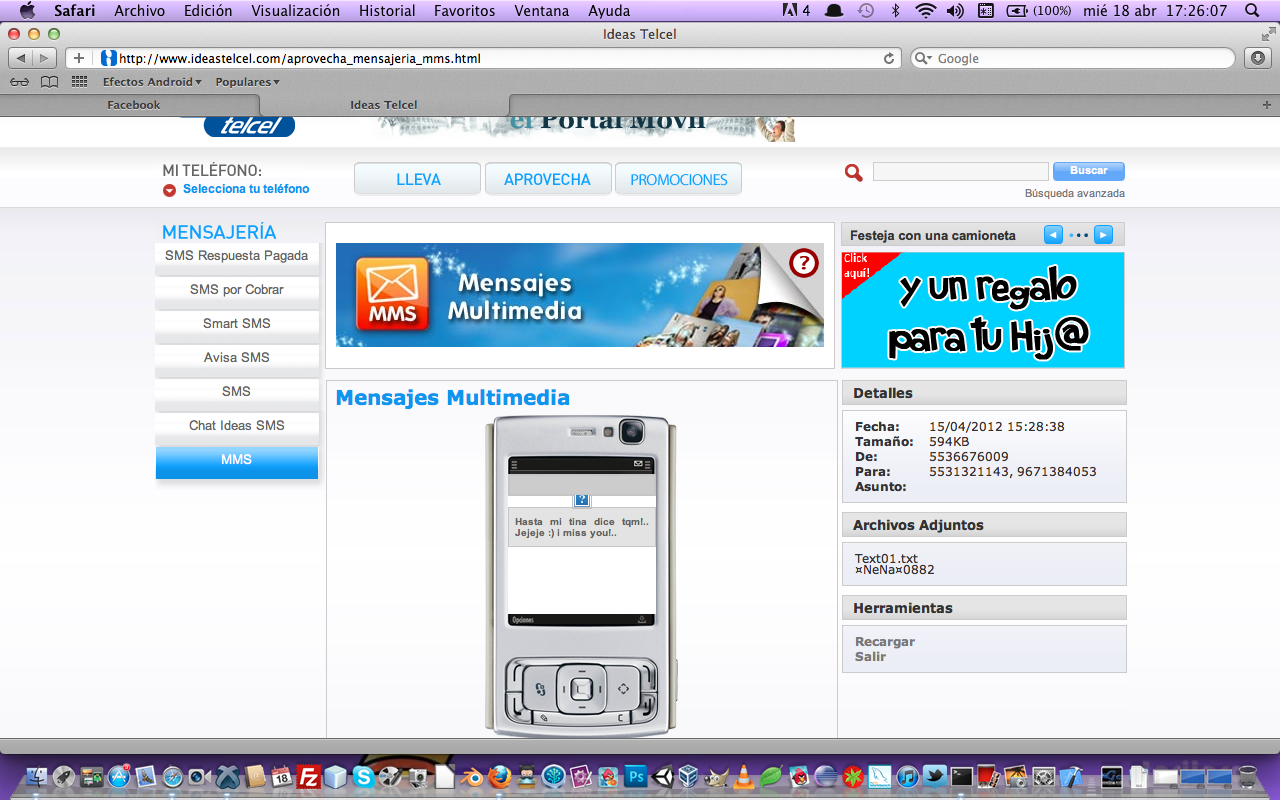
Task: Show next promo with right arrow
Action: (1103, 235)
